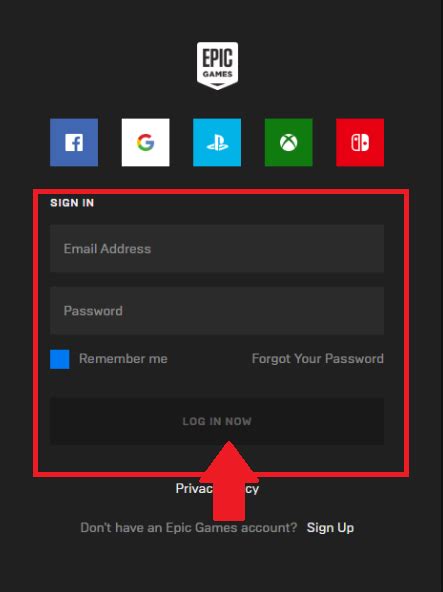Open the Forgot Your Password link
This screenshot has width=443, height=592.
[318, 358]
